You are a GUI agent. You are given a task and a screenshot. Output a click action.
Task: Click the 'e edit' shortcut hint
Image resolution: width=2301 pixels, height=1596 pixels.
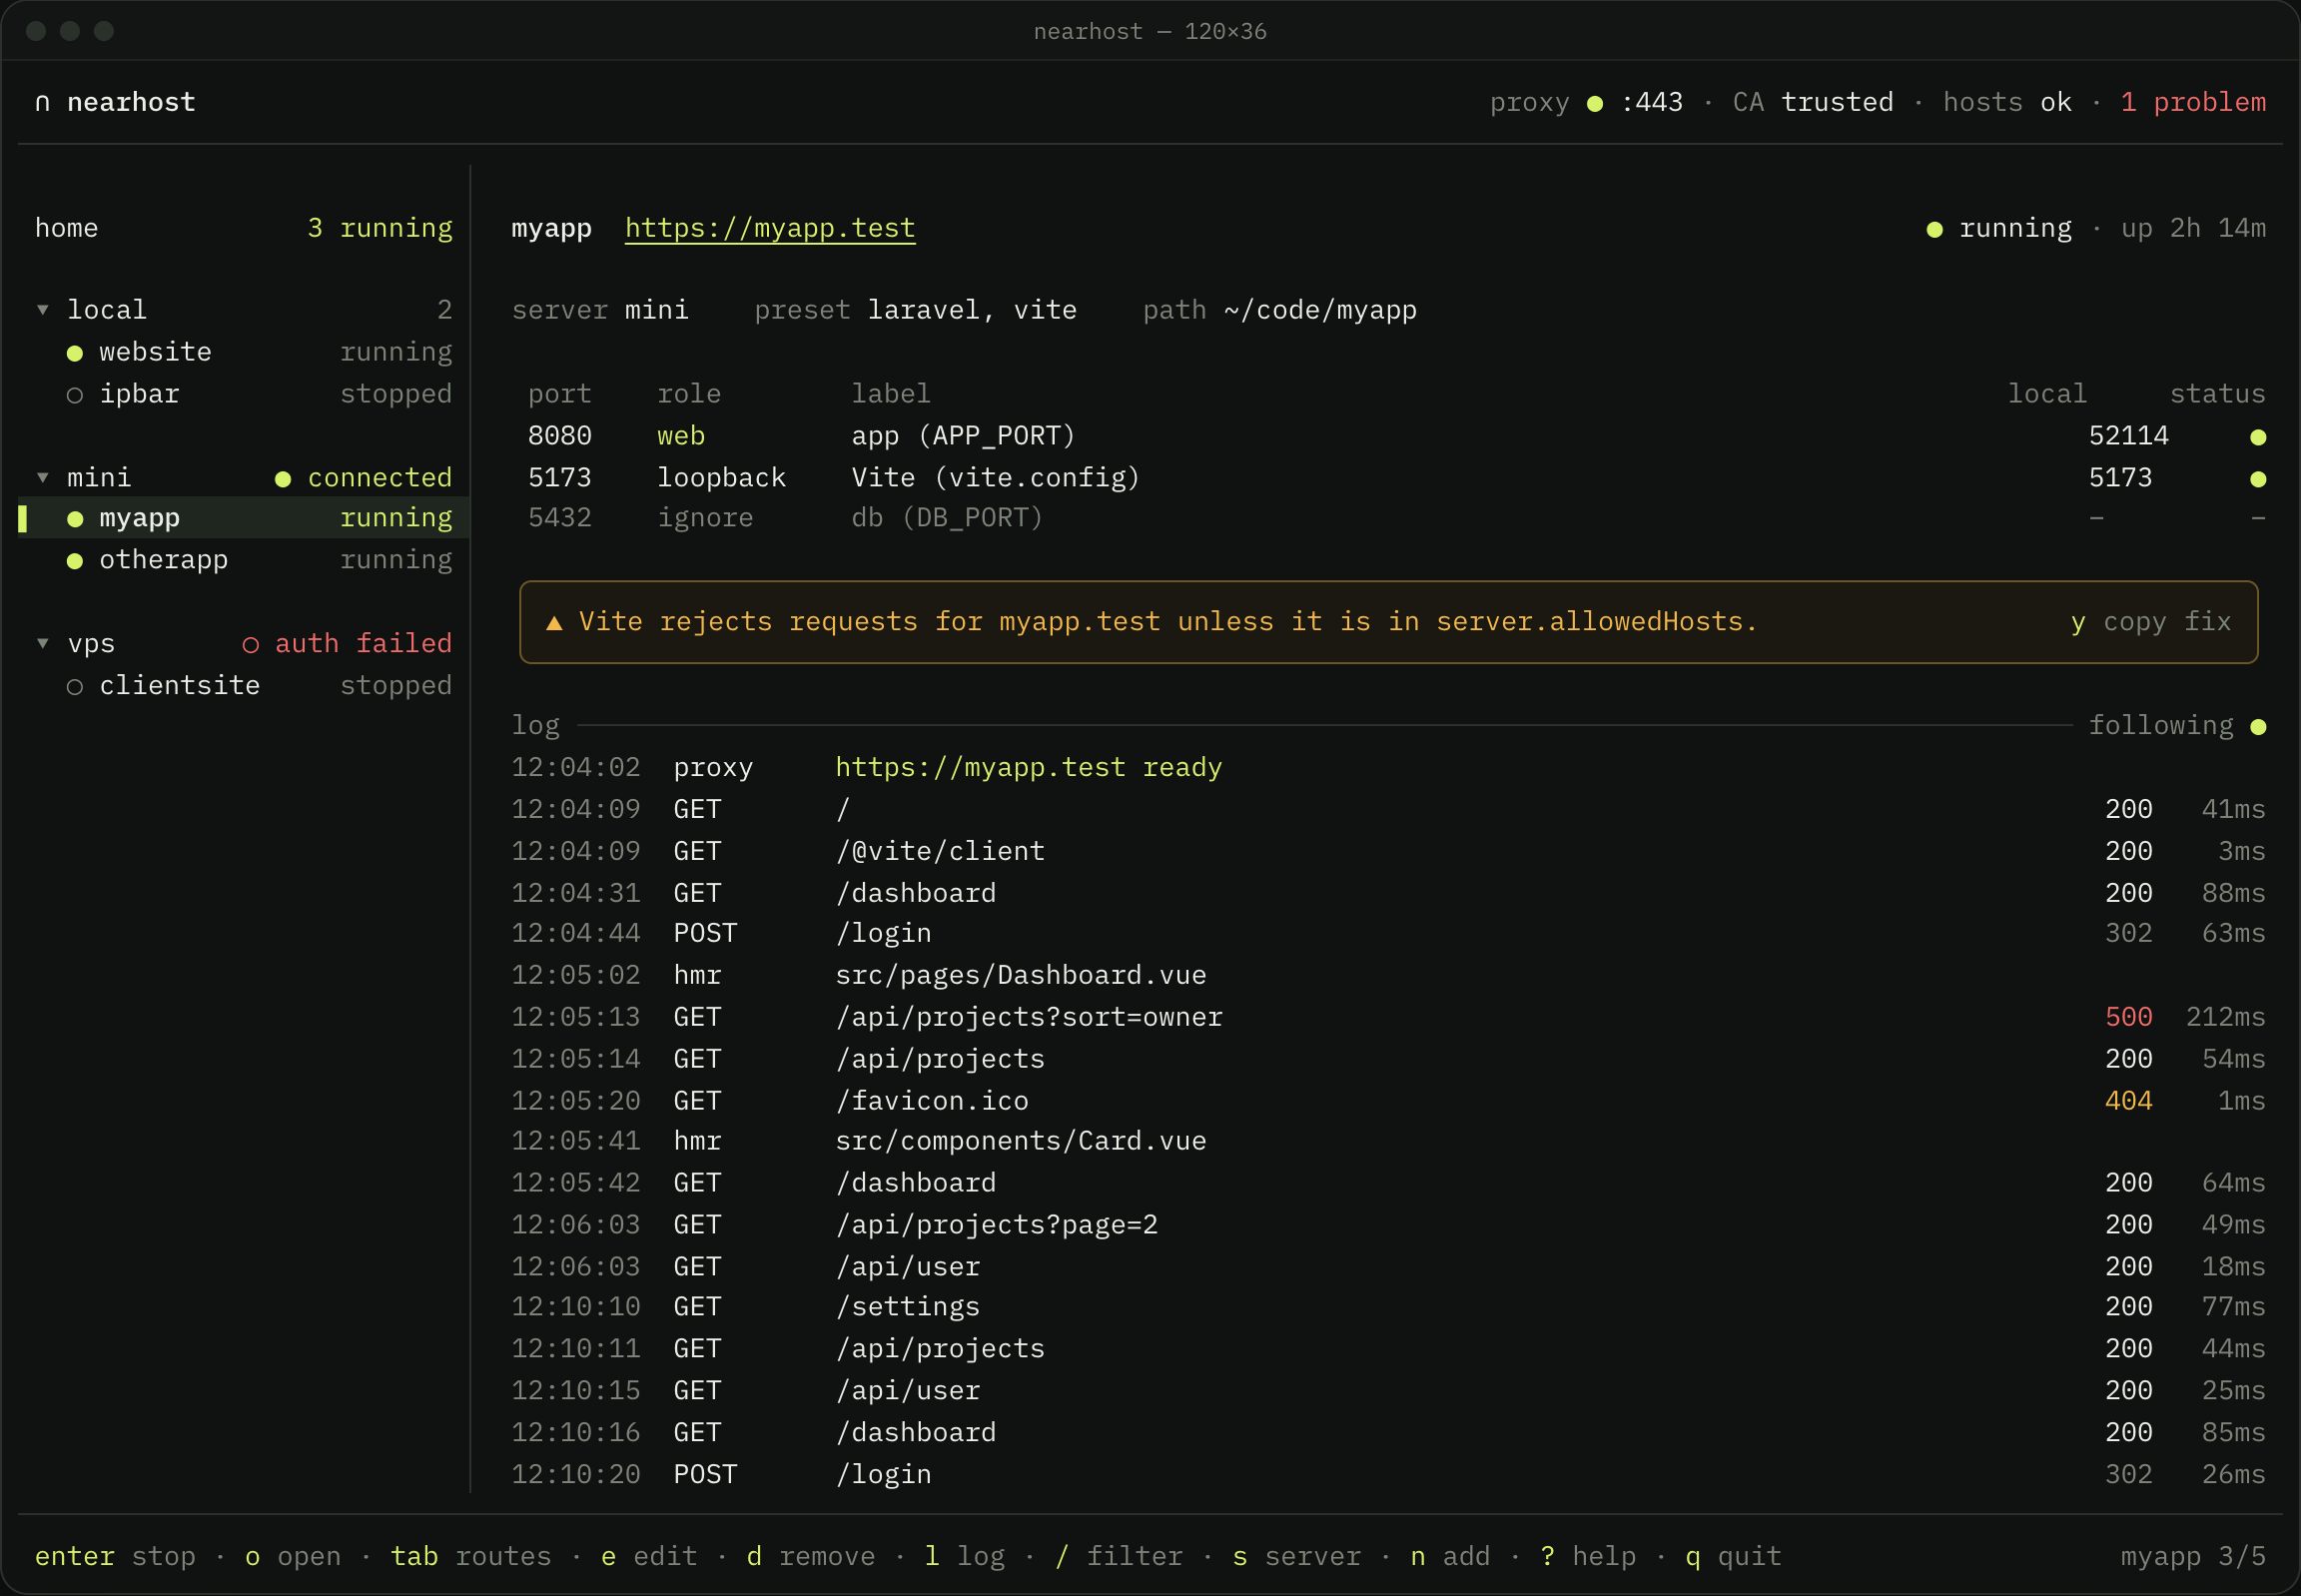[x=649, y=1556]
